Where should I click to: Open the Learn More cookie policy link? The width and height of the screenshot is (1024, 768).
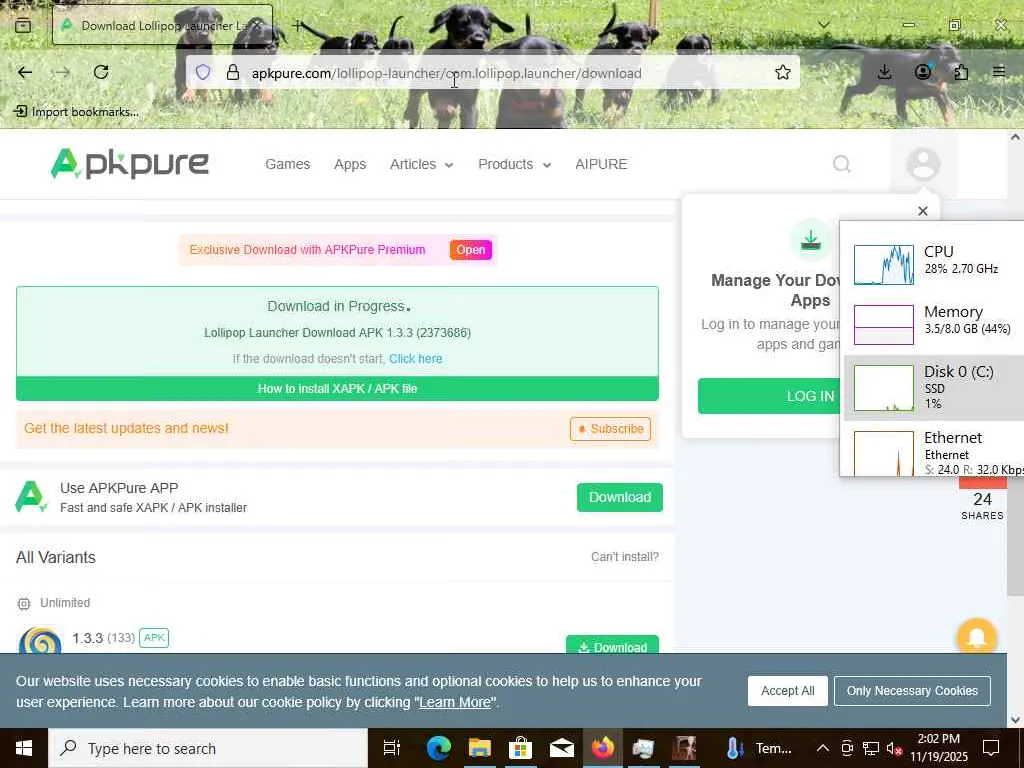tap(455, 703)
